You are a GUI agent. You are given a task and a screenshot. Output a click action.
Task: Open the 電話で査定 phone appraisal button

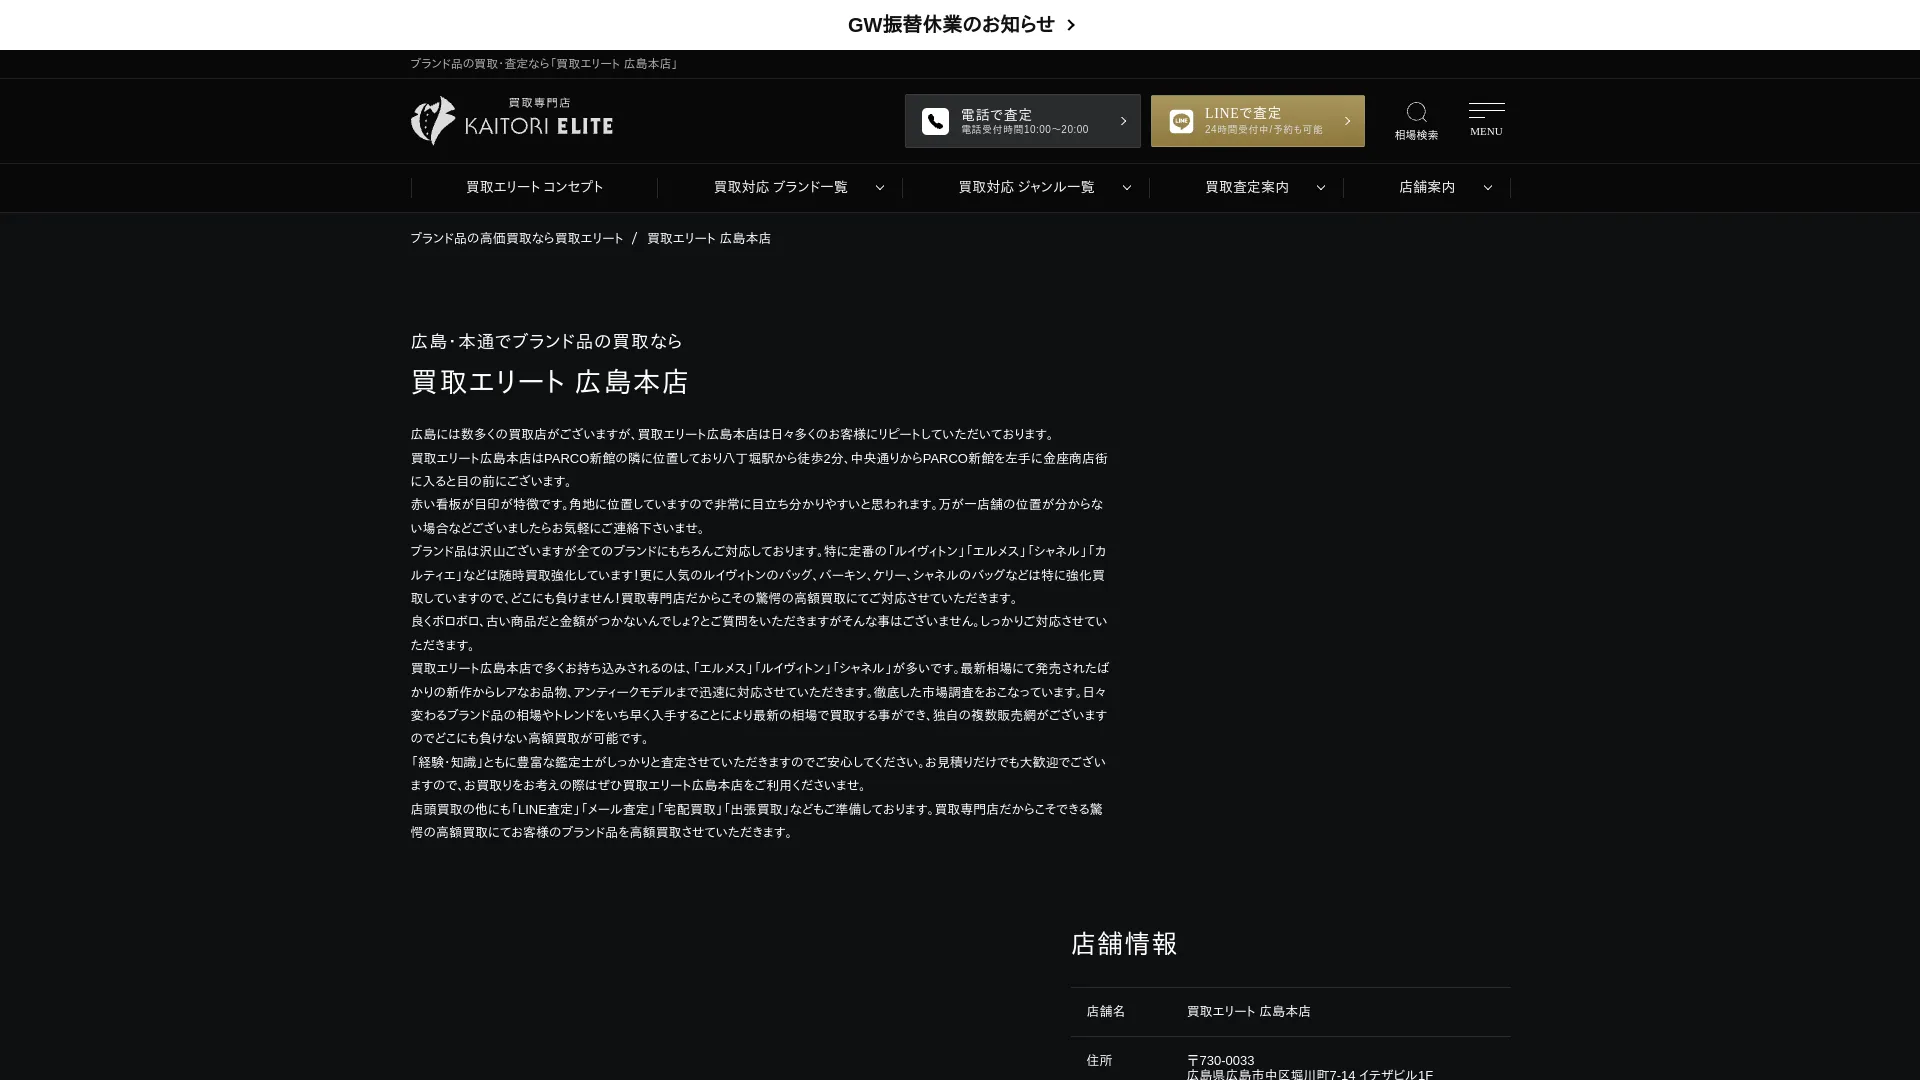pyautogui.click(x=1022, y=121)
